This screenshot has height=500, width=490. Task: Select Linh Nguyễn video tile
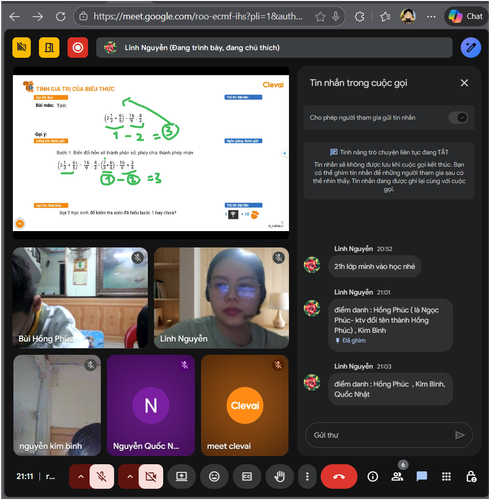coord(221,298)
